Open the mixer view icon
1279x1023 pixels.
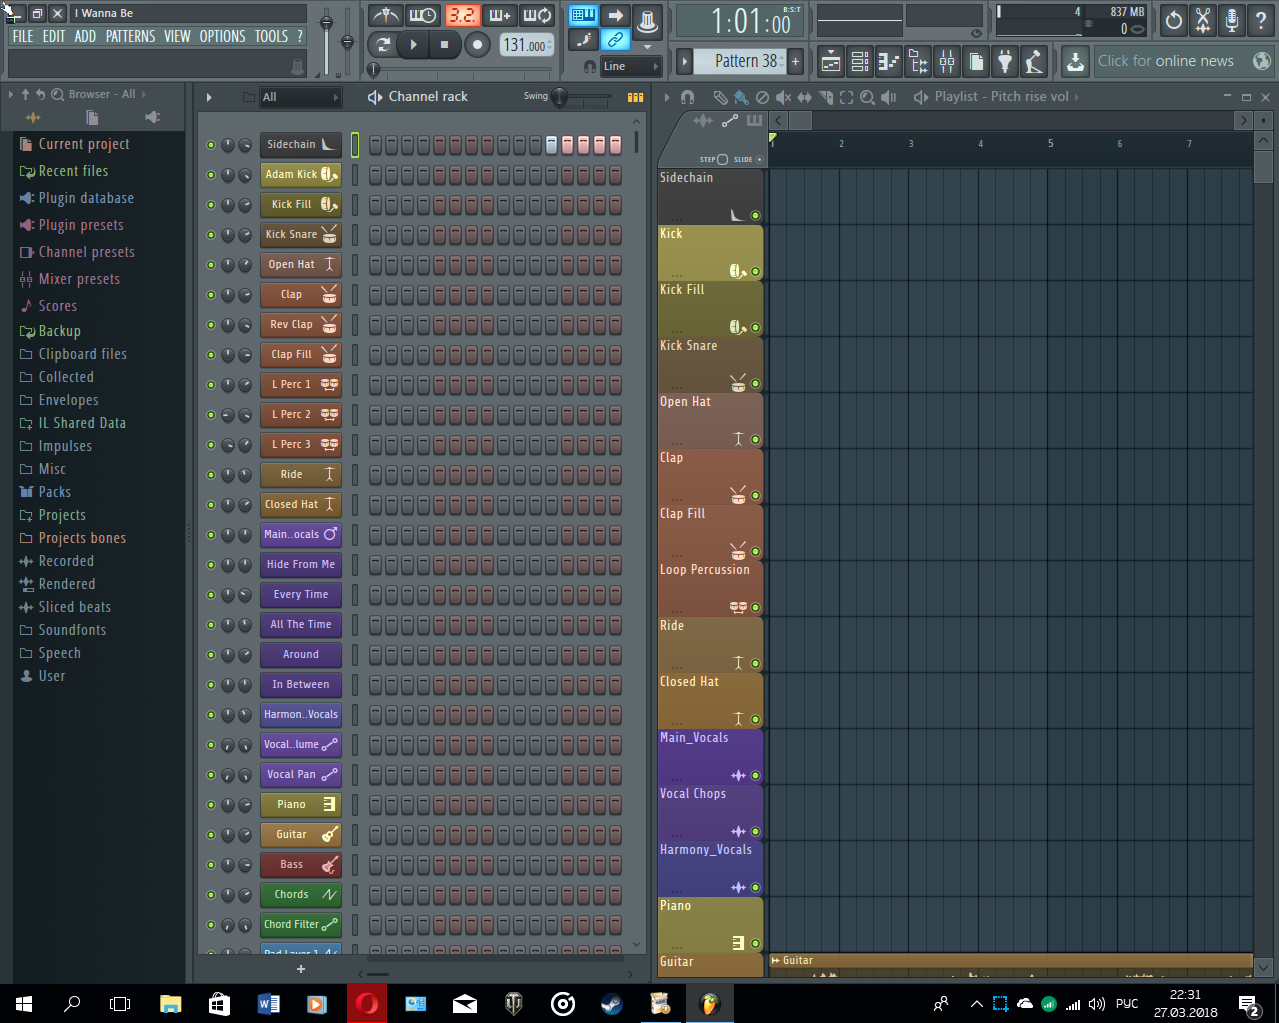click(x=946, y=62)
